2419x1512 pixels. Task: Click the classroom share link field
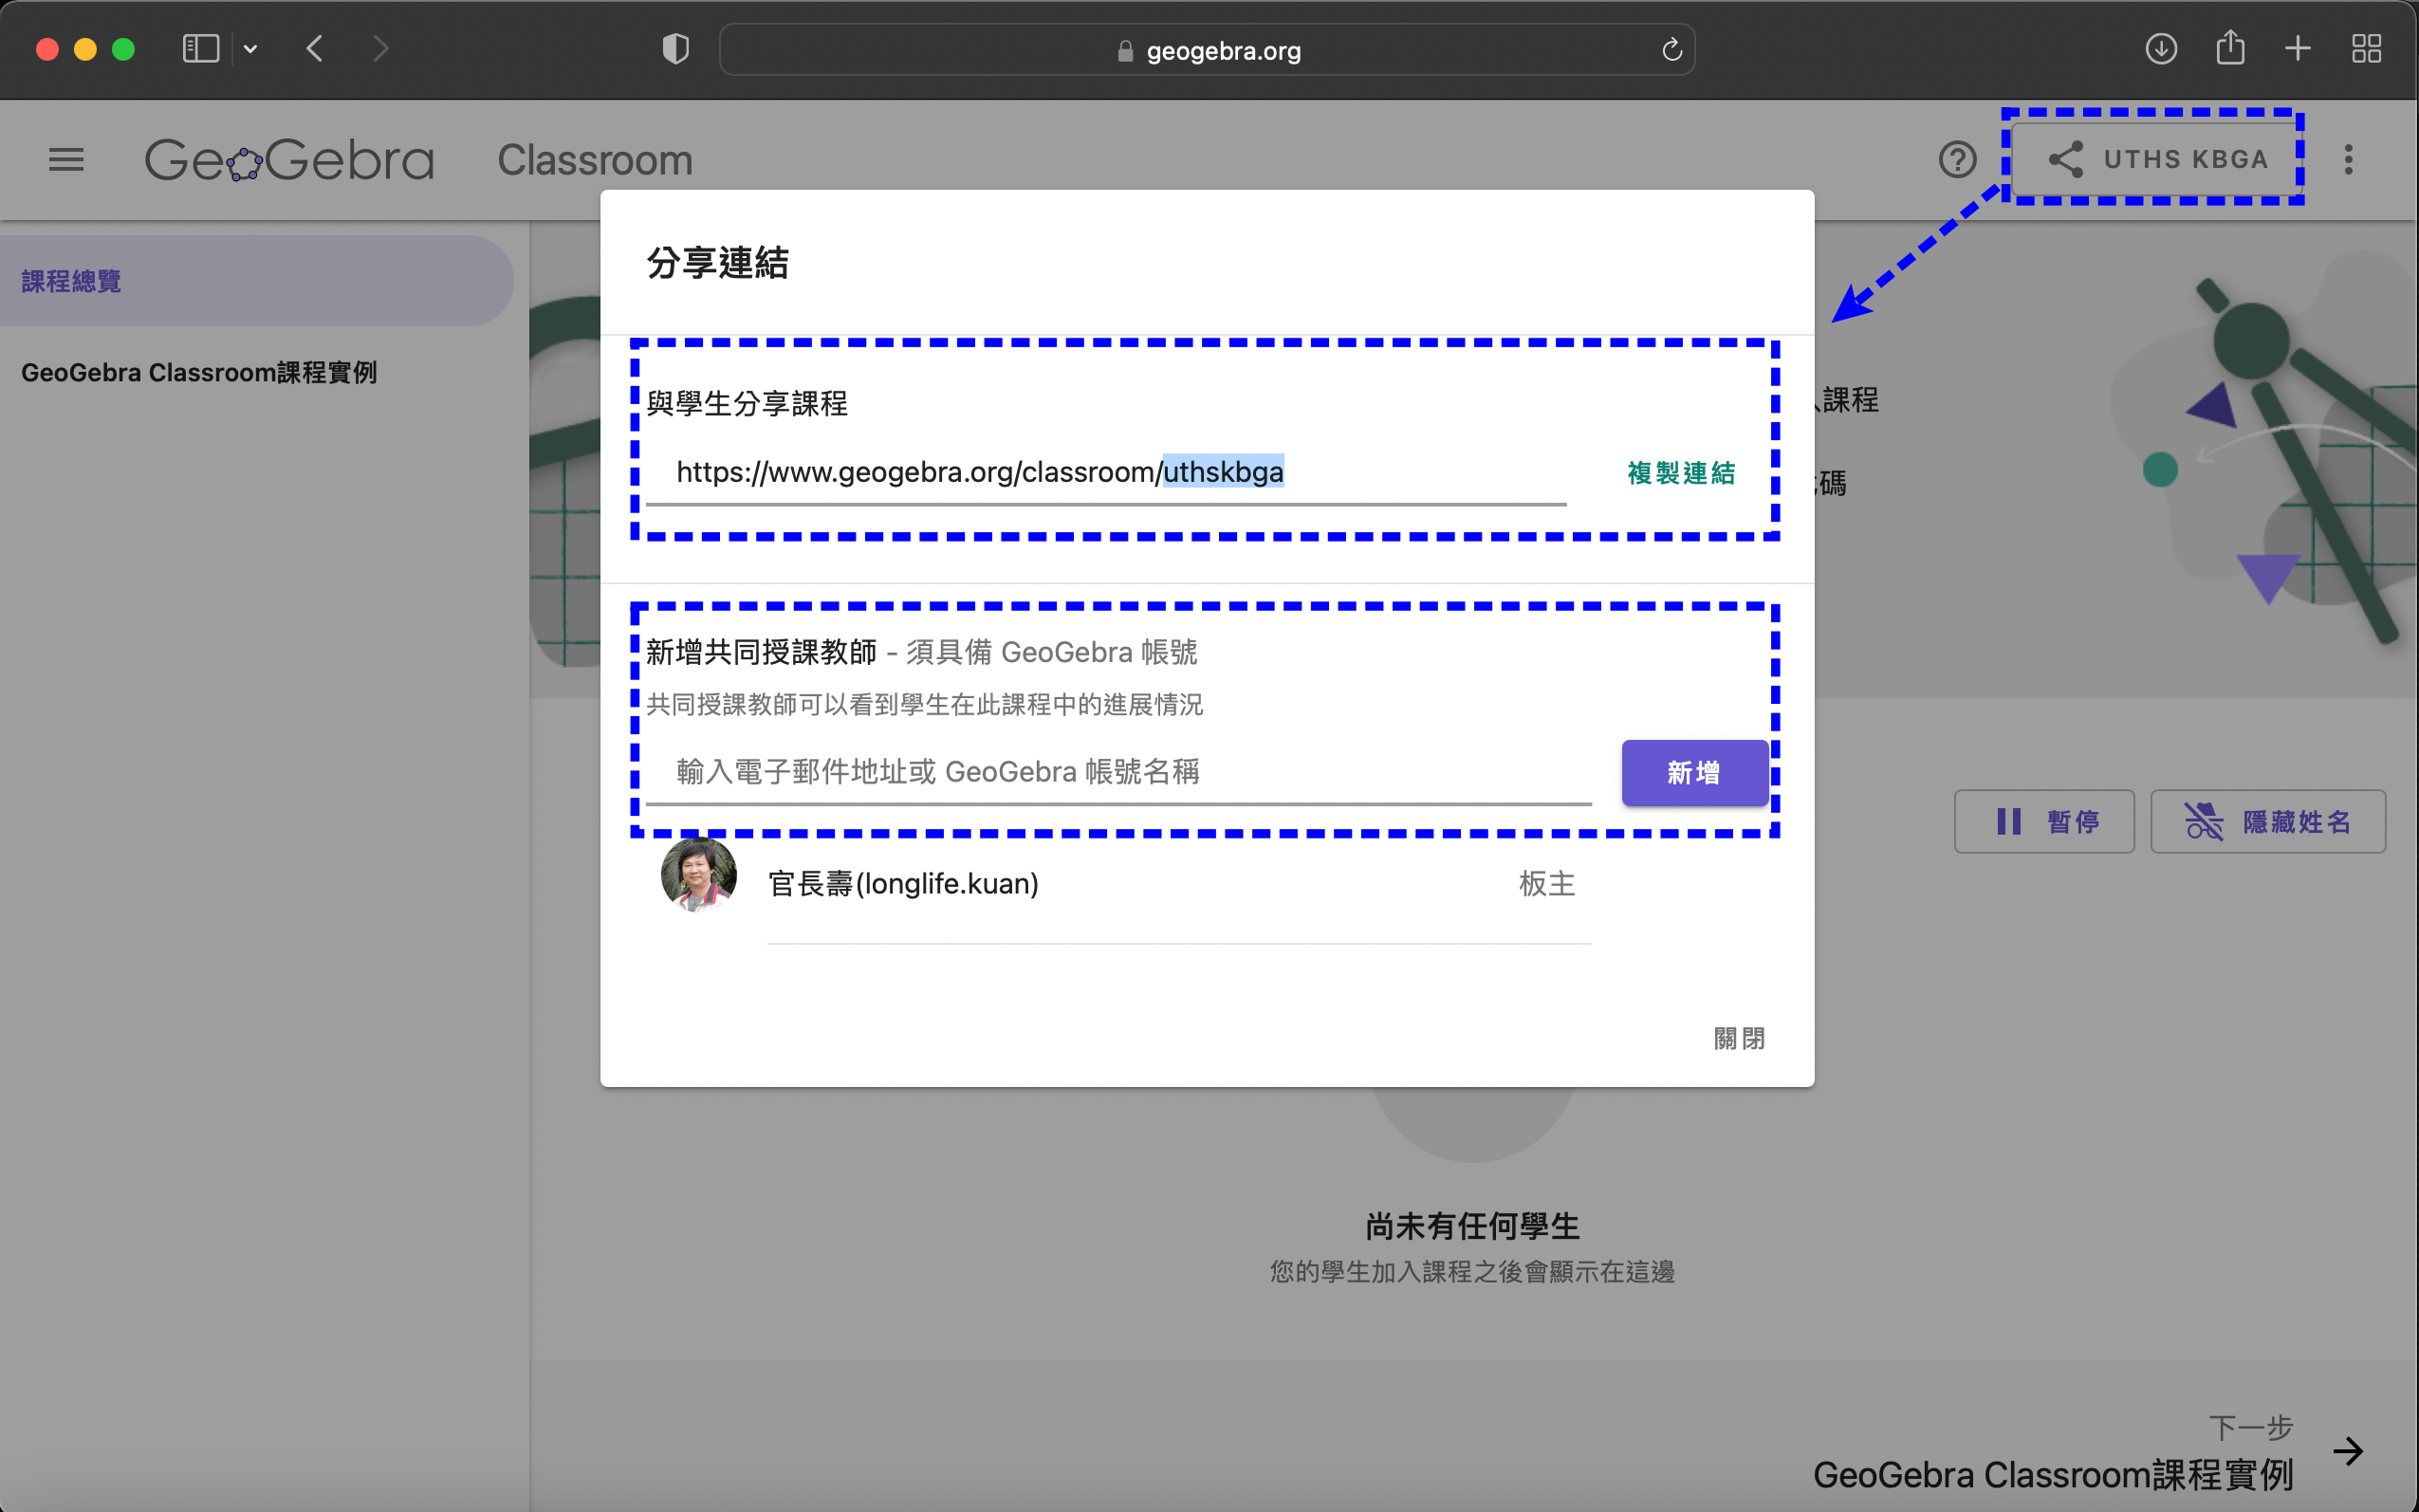(1106, 473)
